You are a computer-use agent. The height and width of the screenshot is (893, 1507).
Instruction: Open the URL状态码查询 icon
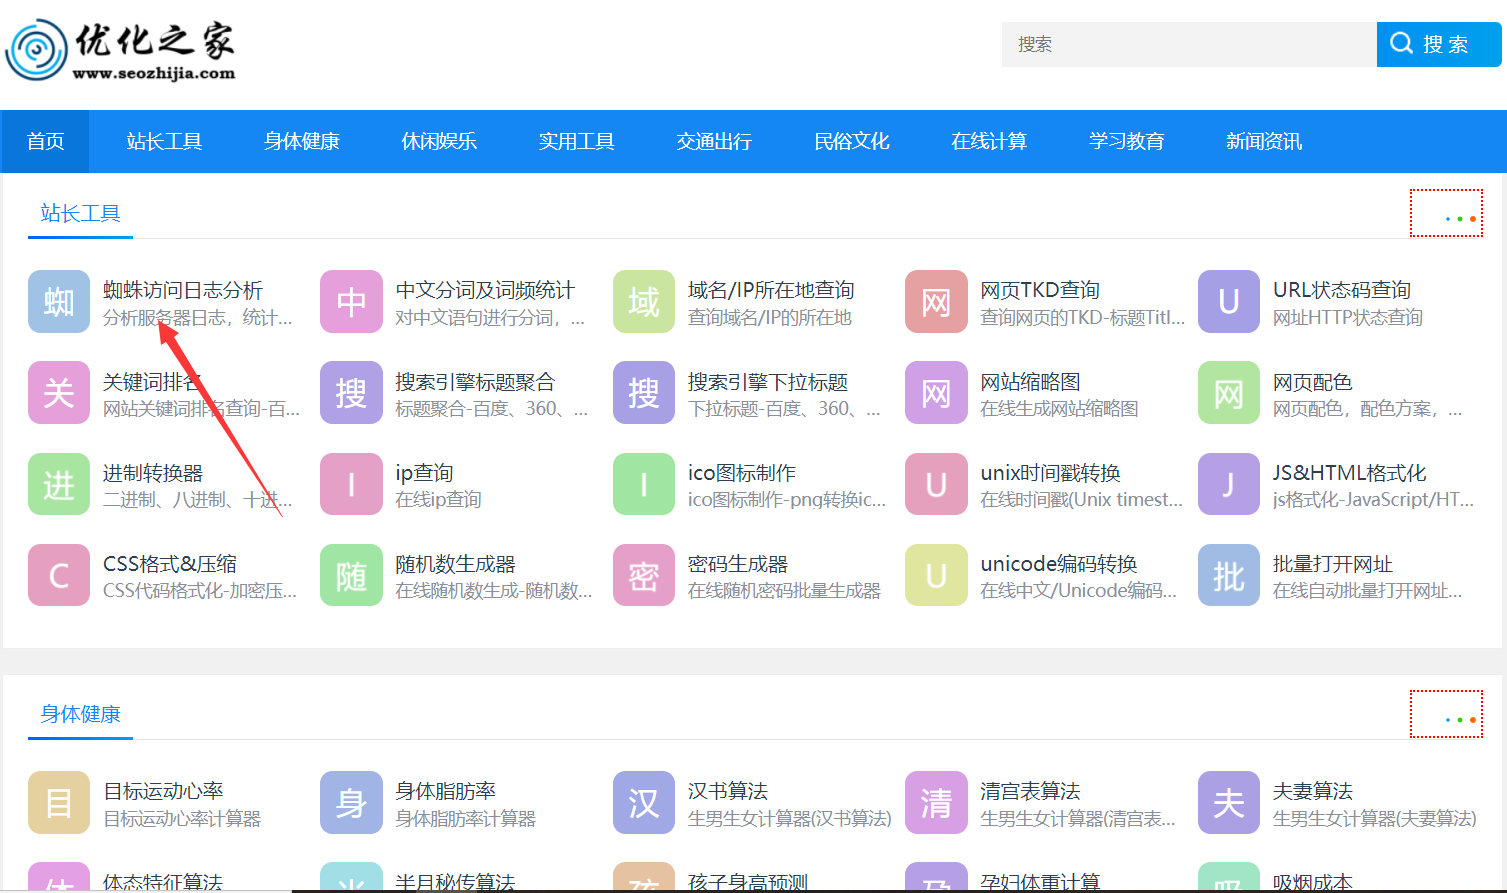pyautogui.click(x=1229, y=301)
